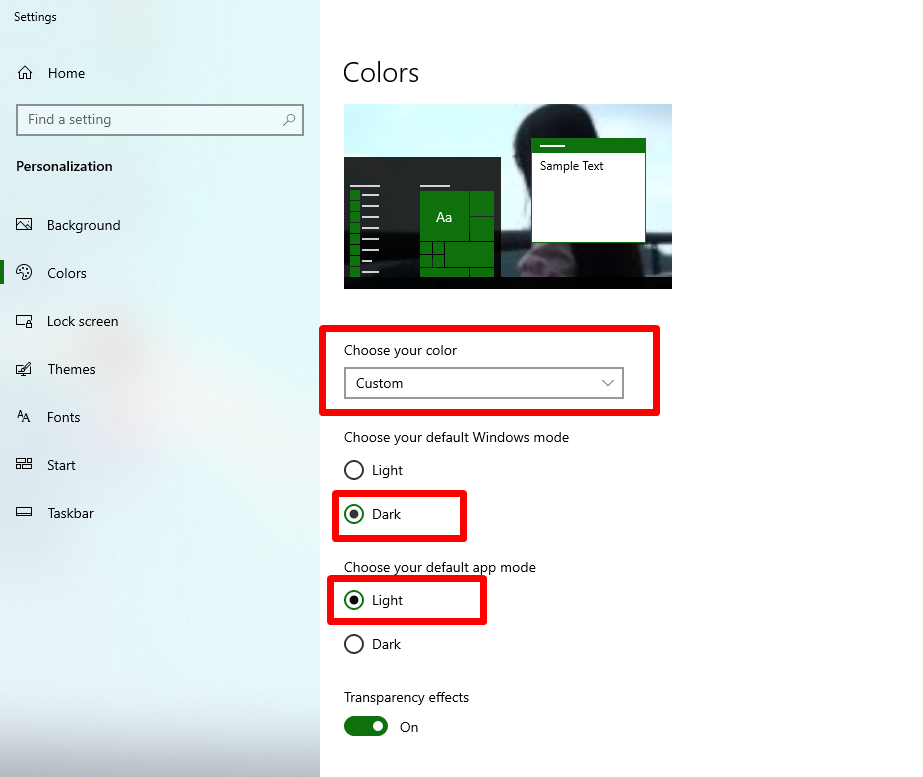This screenshot has height=777, width=923.
Task: Select Light for default app mode
Action: tap(354, 600)
